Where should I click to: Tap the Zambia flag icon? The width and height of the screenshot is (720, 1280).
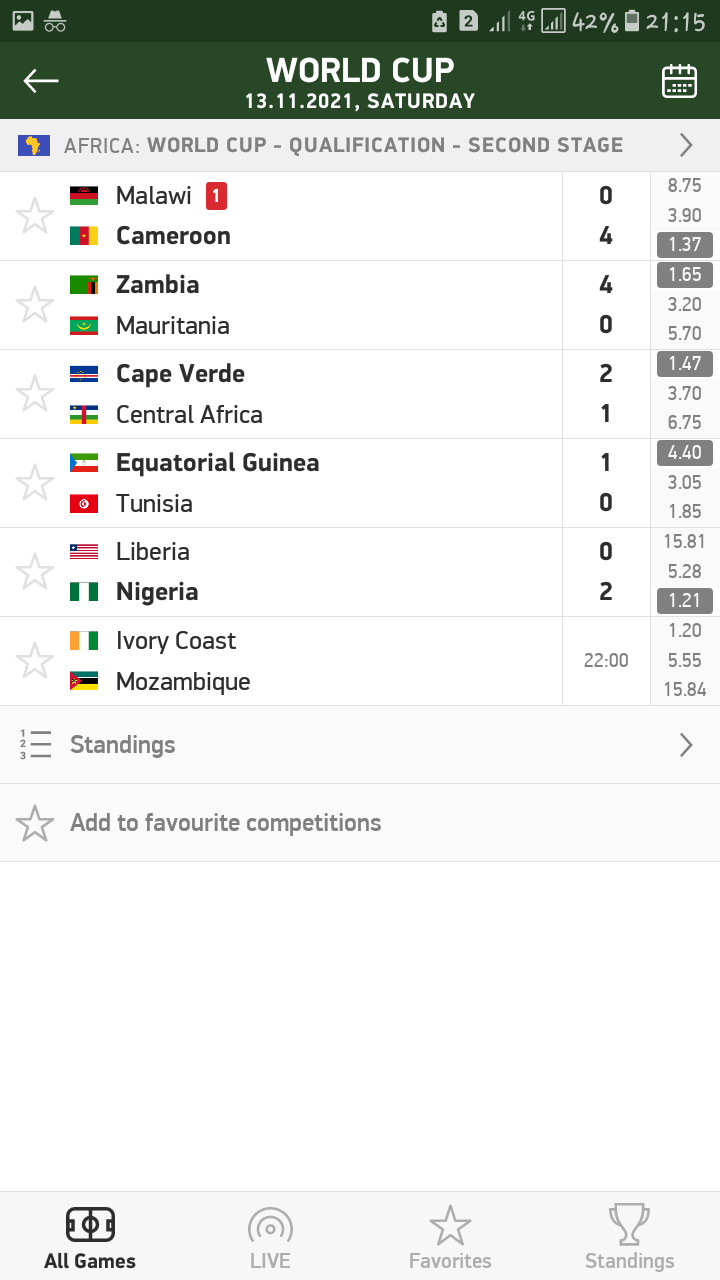[84, 285]
